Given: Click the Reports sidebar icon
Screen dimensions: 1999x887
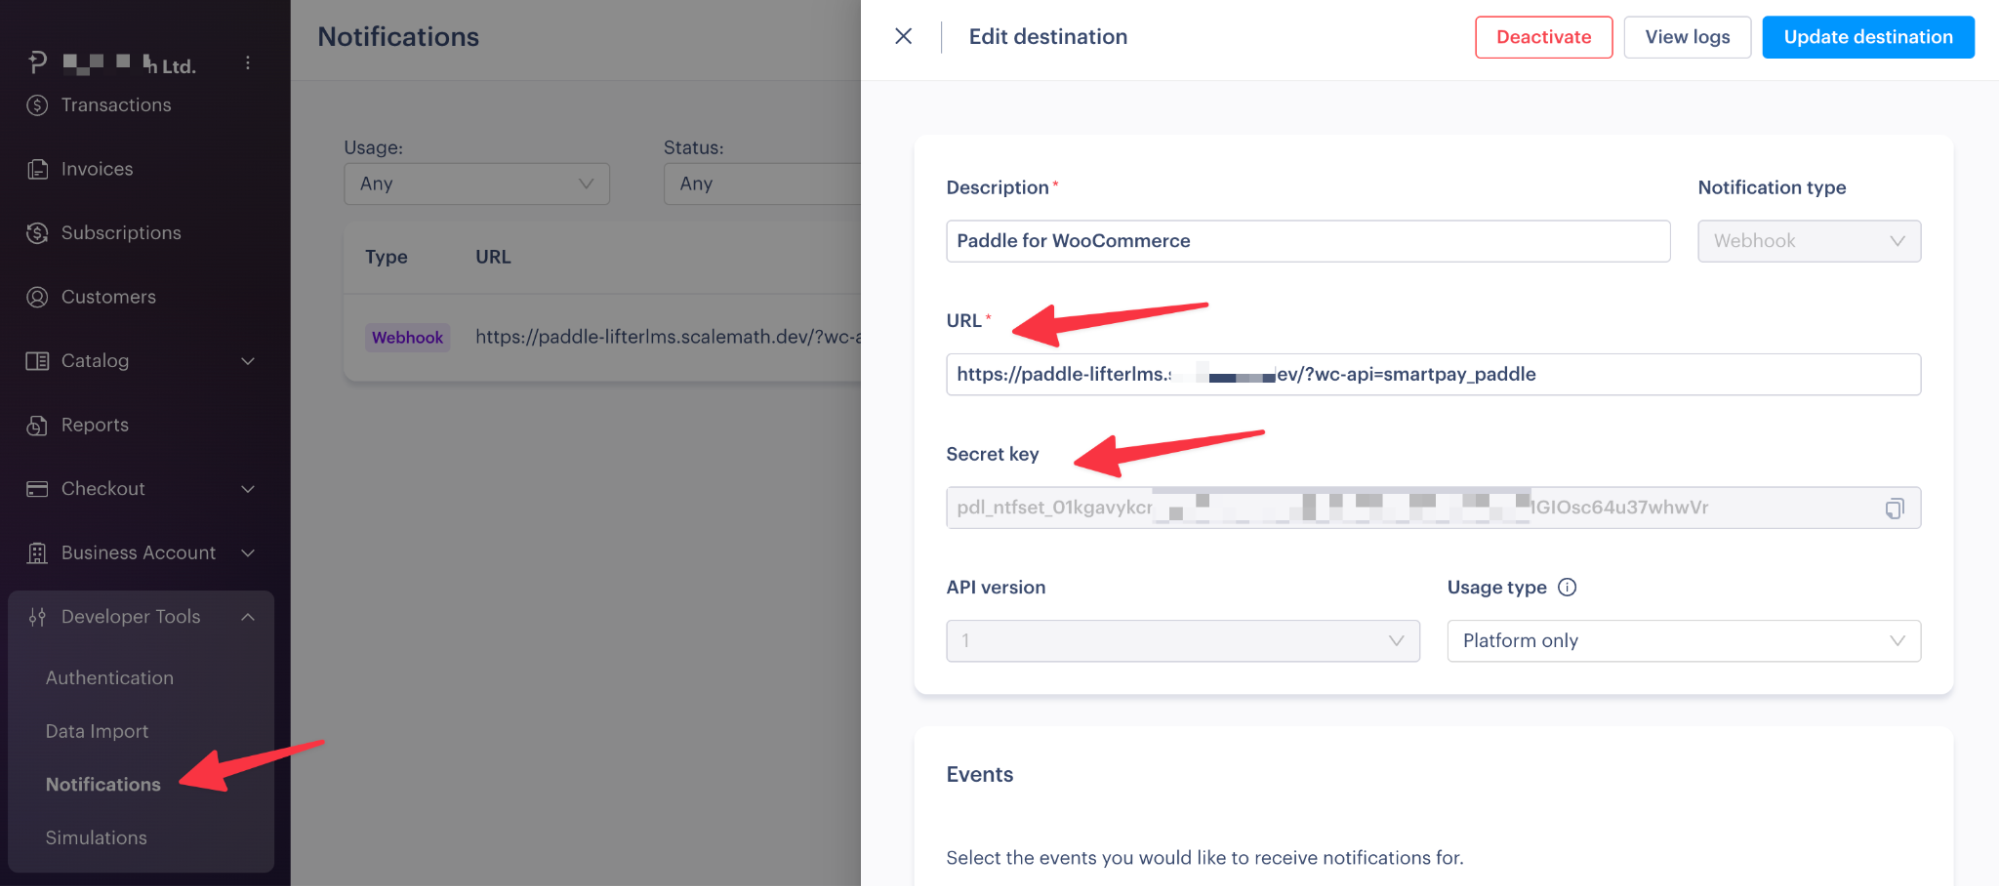Looking at the screenshot, I should [37, 425].
